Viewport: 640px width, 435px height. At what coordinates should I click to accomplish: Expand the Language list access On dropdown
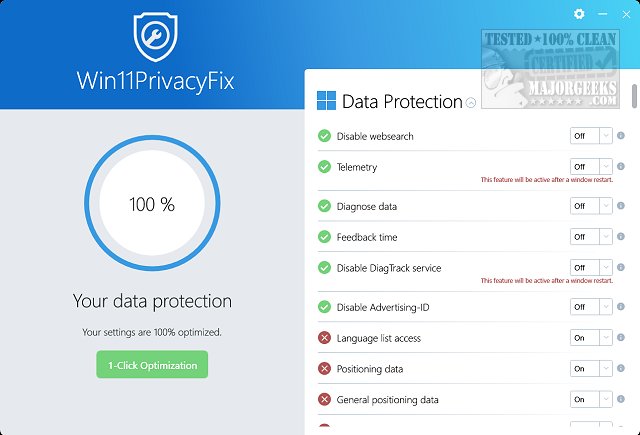590,338
